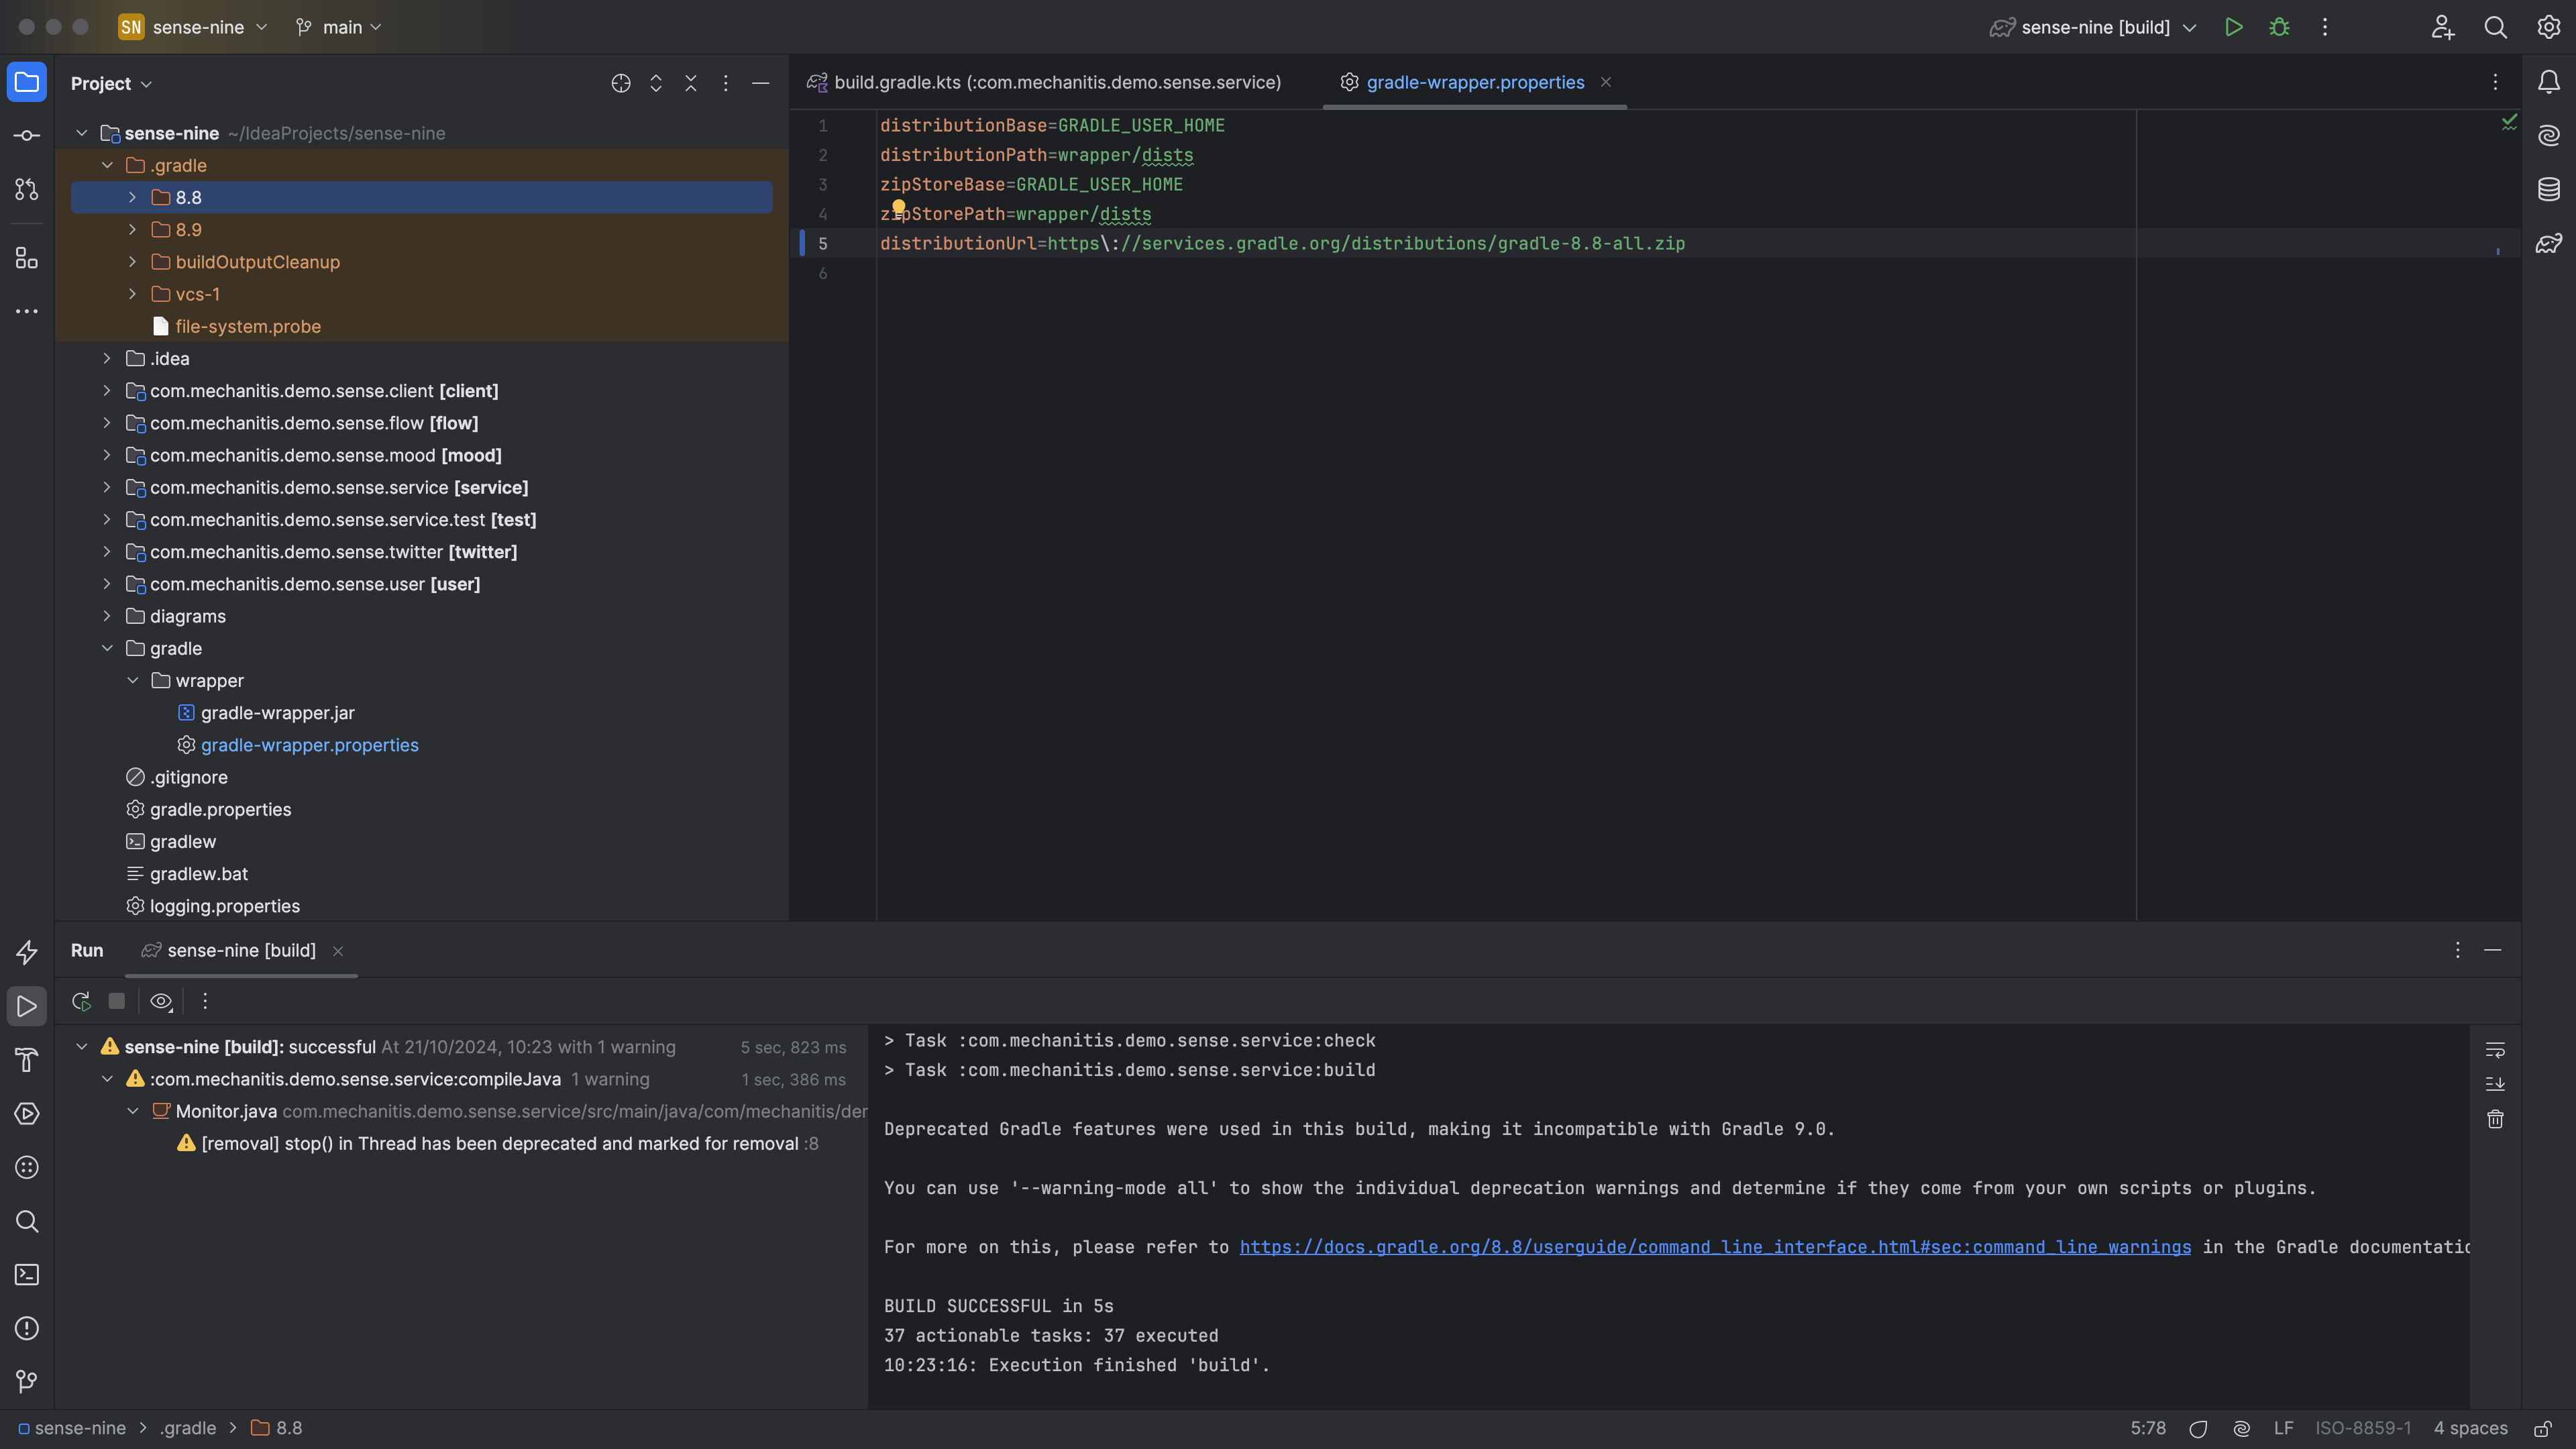
Task: Toggle the filter eye icon in Run panel
Action: [161, 1000]
